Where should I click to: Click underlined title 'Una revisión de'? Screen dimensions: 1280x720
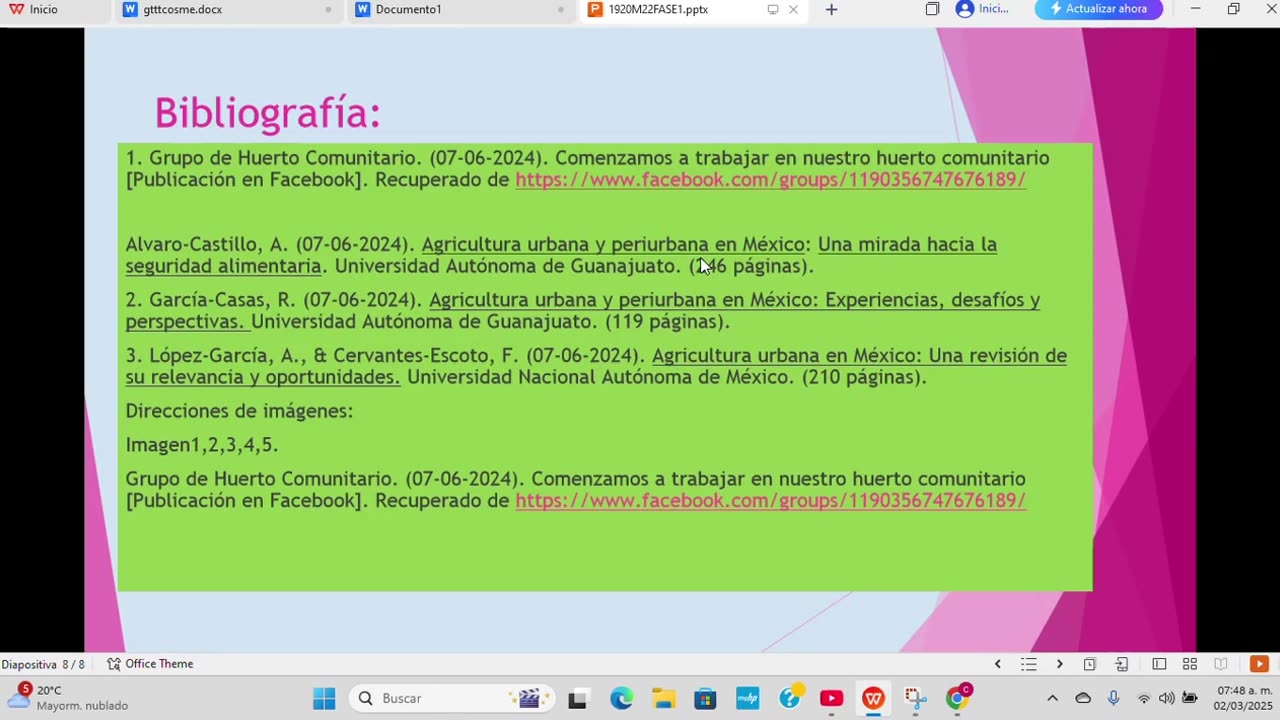[997, 355]
